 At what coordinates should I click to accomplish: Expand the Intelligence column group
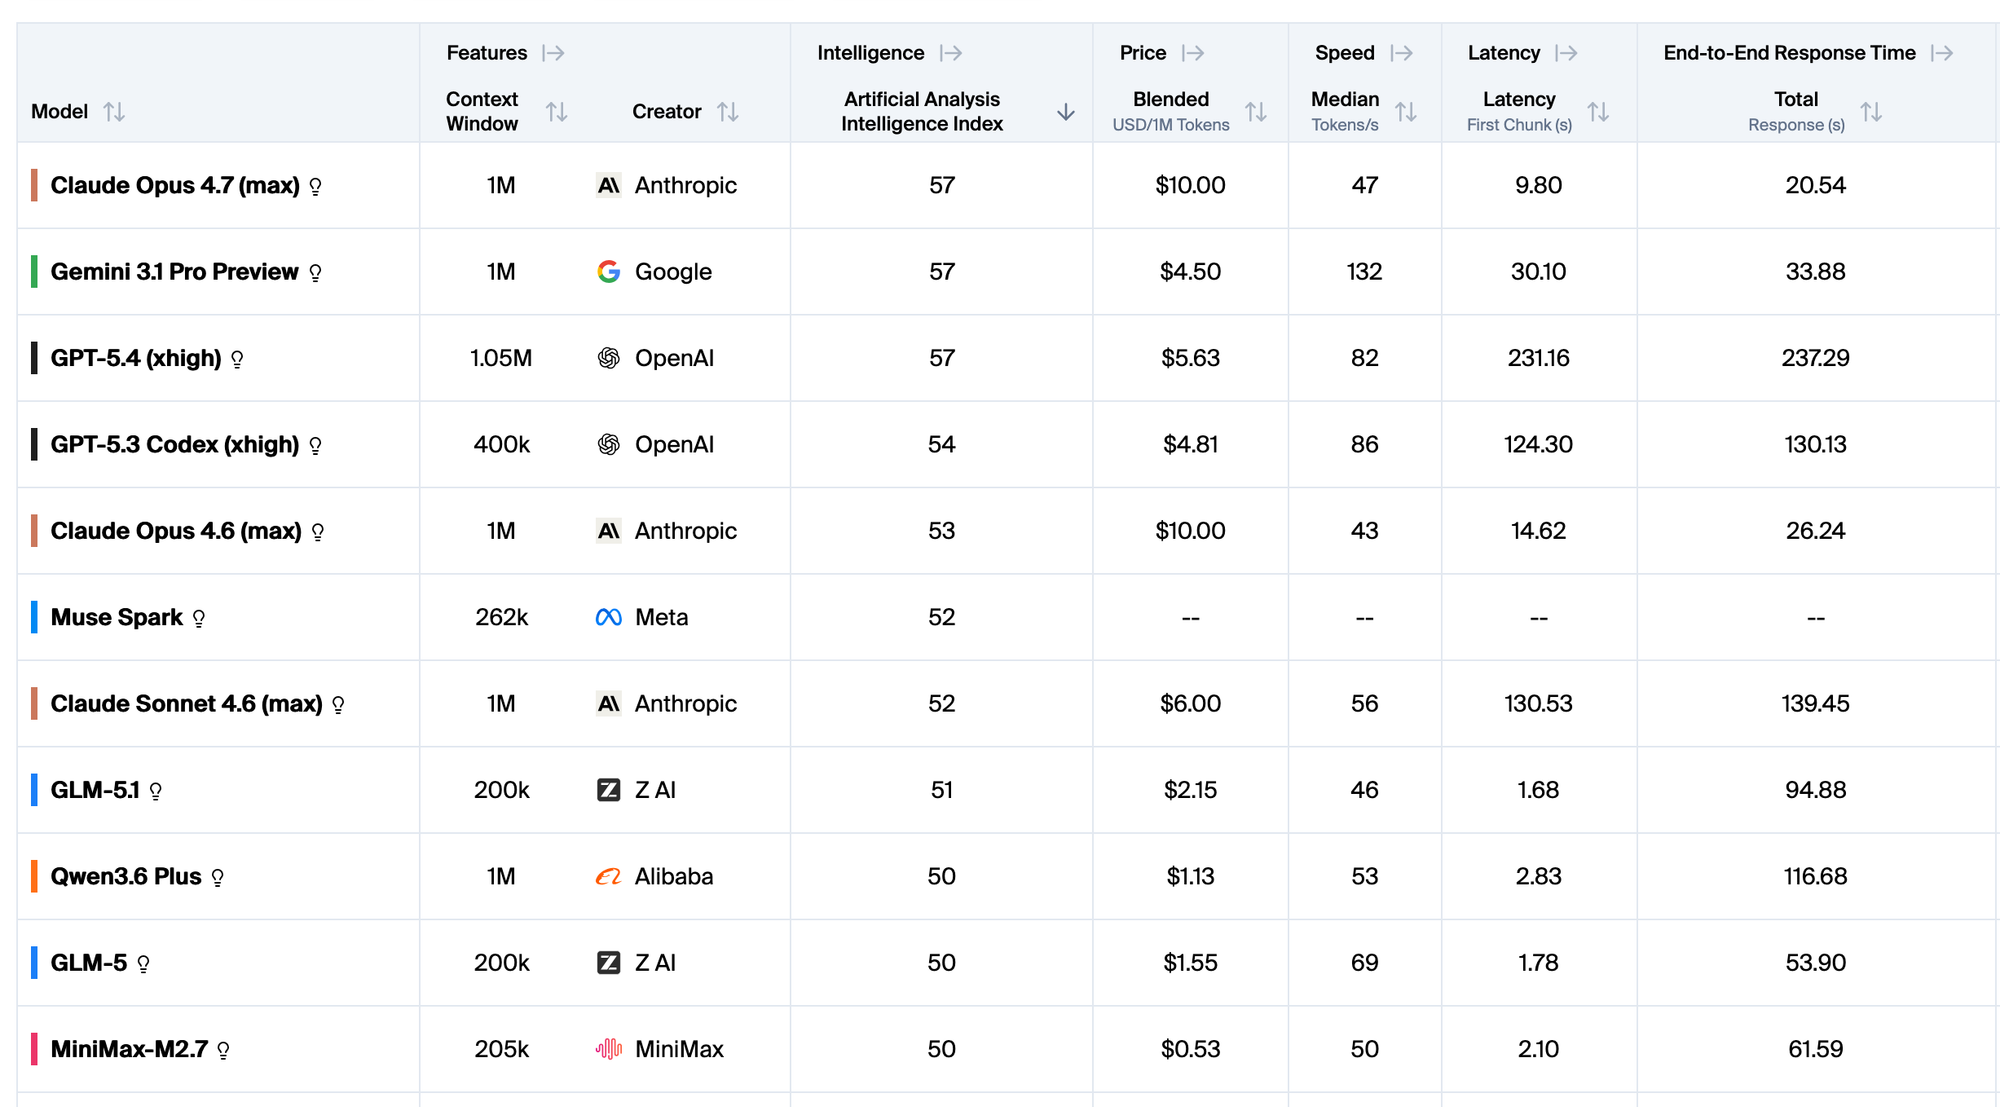[x=951, y=53]
